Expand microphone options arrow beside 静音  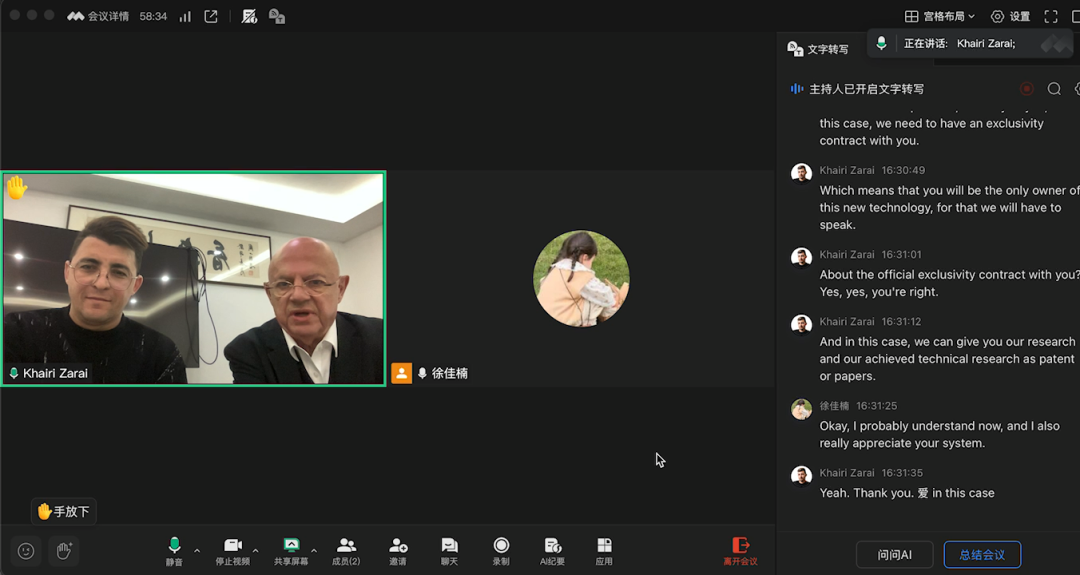click(197, 550)
